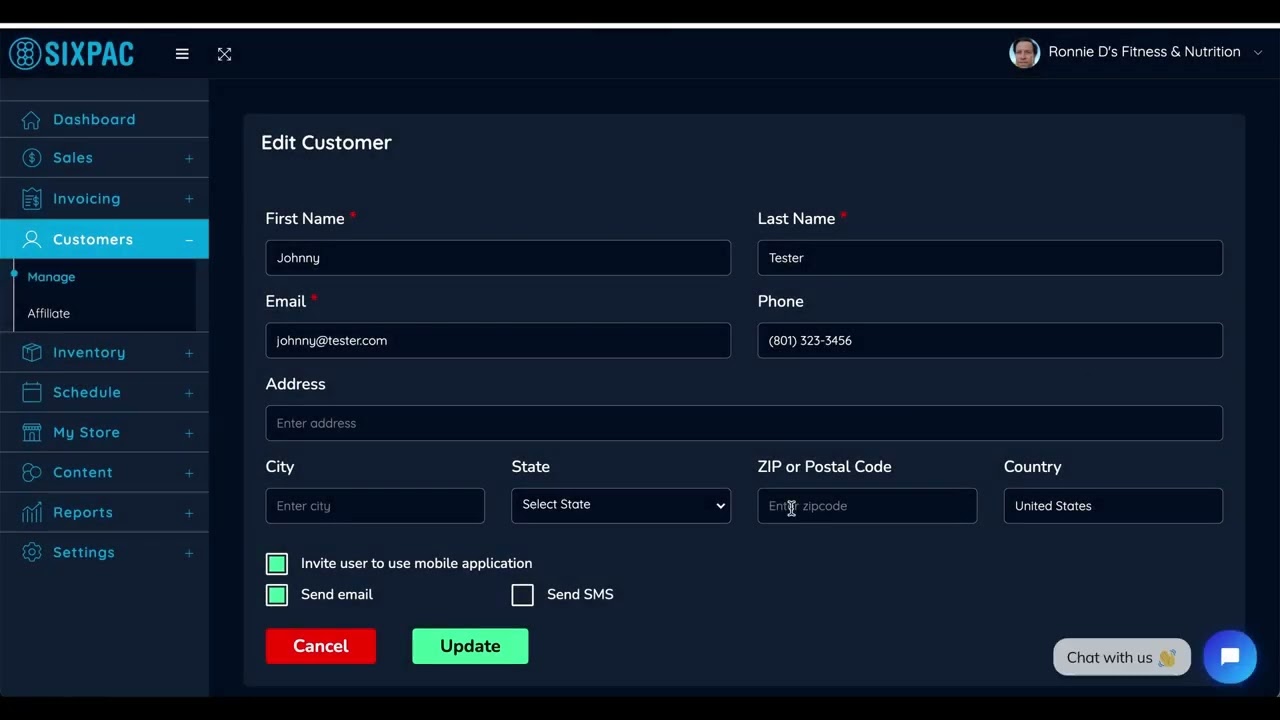This screenshot has width=1280, height=720.
Task: Uncheck the Send email checkbox
Action: [x=277, y=595]
